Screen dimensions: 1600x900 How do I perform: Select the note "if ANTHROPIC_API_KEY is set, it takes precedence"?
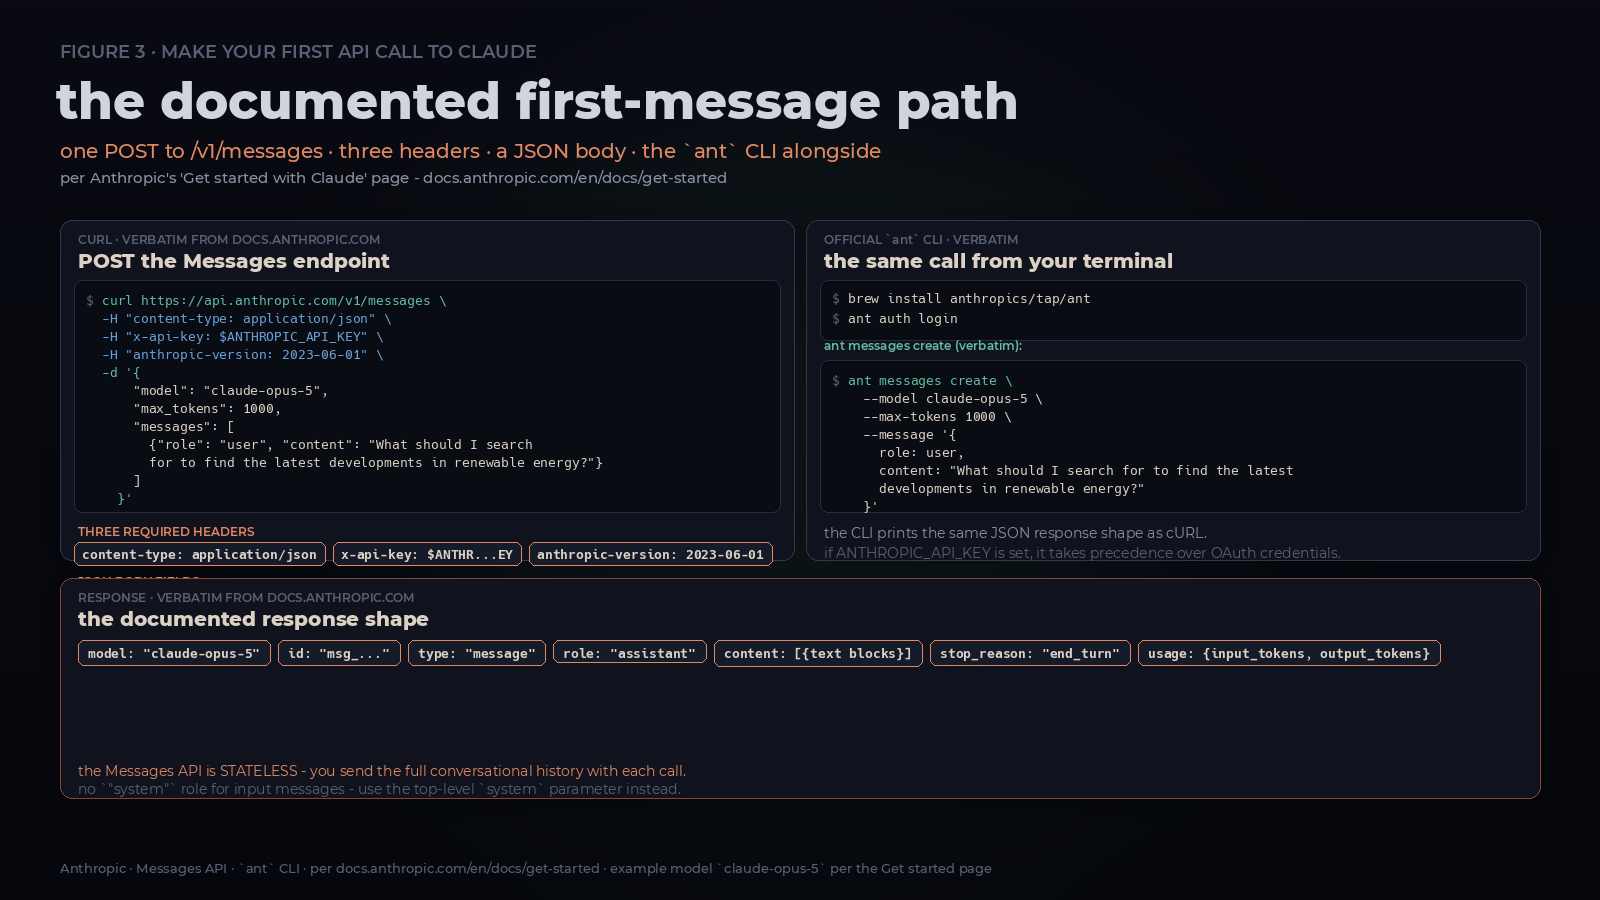(1082, 553)
